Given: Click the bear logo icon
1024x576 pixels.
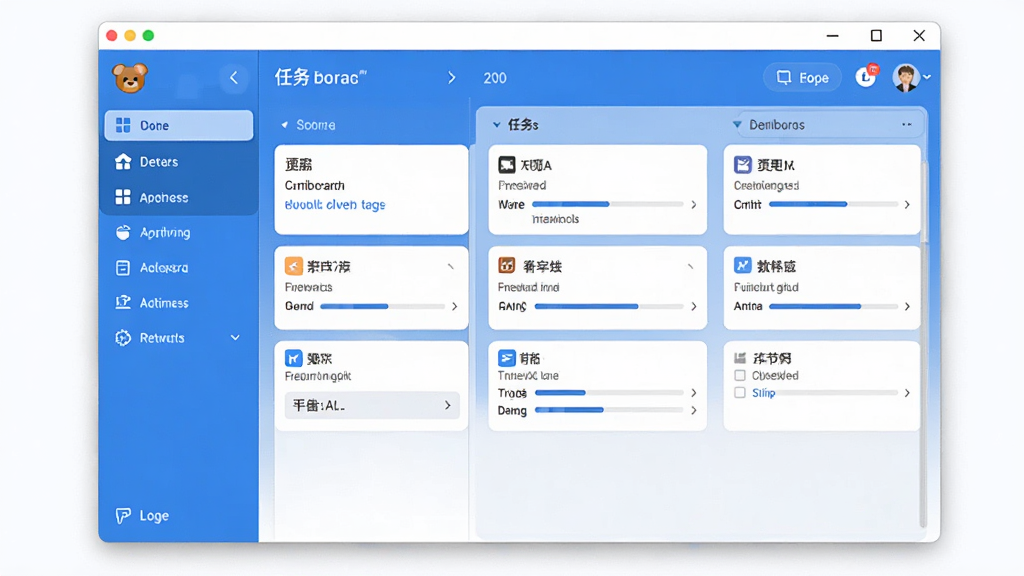Looking at the screenshot, I should tap(130, 78).
